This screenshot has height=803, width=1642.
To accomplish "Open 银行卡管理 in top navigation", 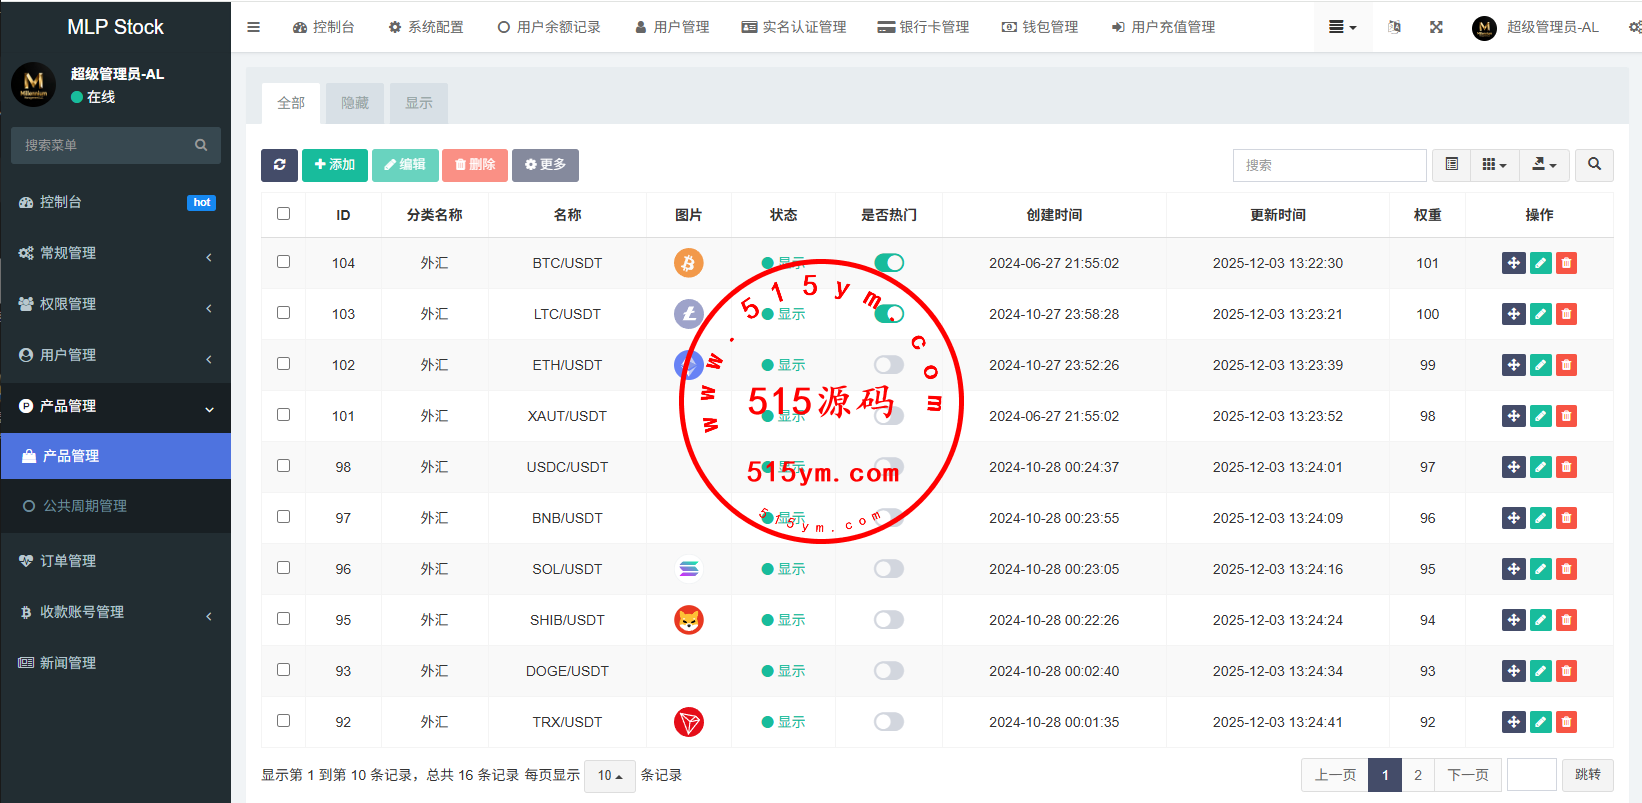I will (x=923, y=27).
